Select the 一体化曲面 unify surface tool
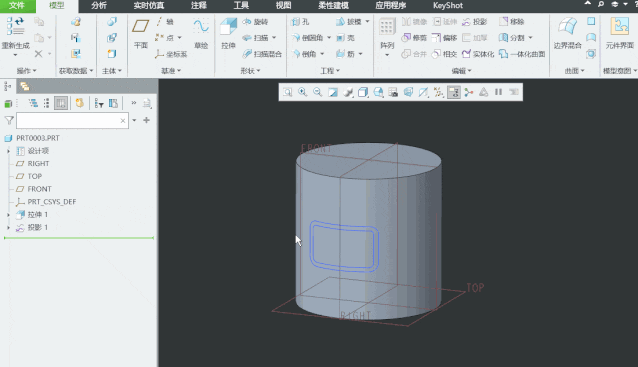The image size is (638, 367). tap(522, 54)
